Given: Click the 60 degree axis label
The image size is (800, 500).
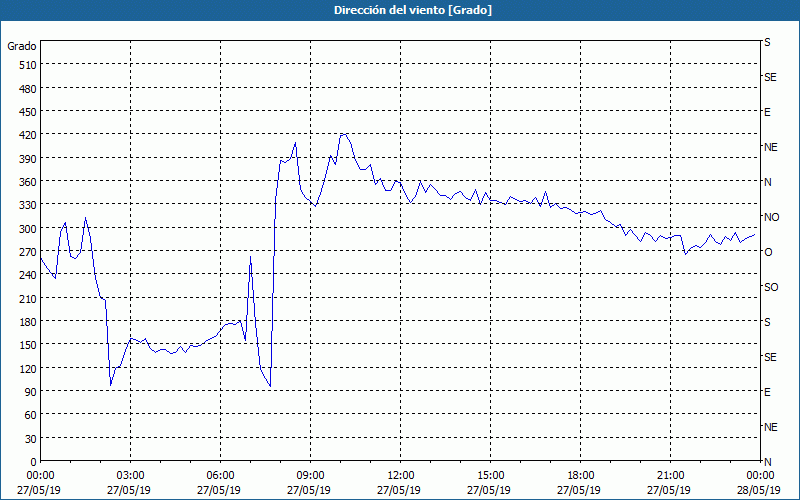Looking at the screenshot, I should pyautogui.click(x=31, y=415).
